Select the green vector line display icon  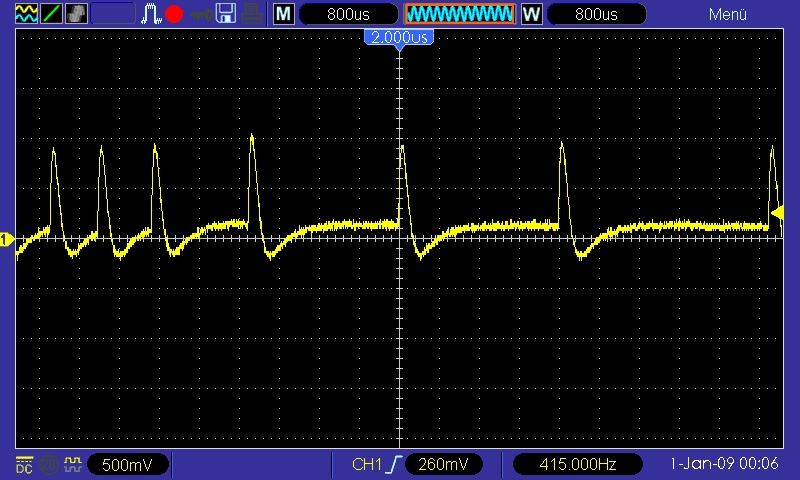coord(51,14)
